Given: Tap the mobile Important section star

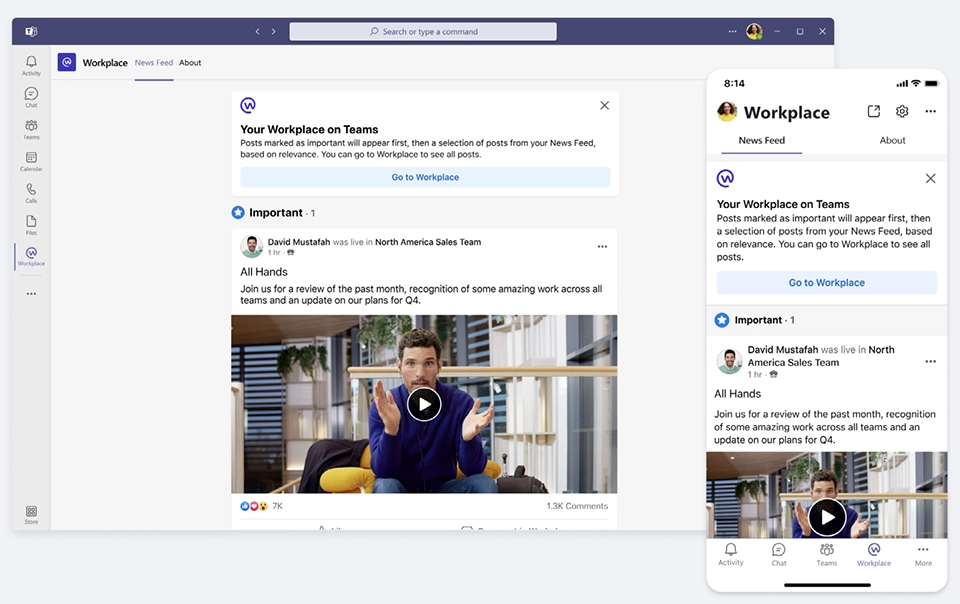Looking at the screenshot, I should point(722,320).
